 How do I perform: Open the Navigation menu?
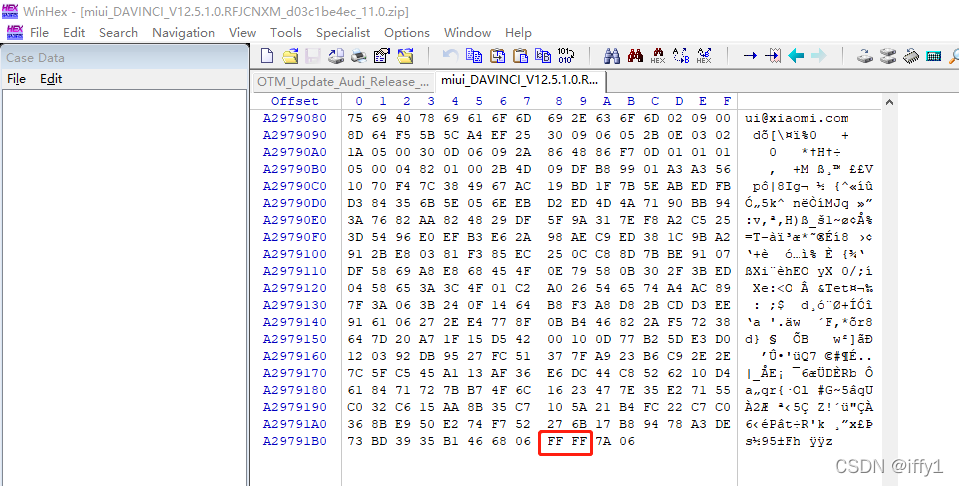[183, 32]
